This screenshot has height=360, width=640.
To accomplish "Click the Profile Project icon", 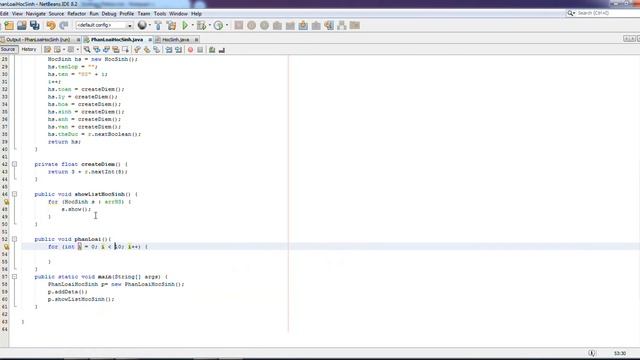I will click(218, 25).
